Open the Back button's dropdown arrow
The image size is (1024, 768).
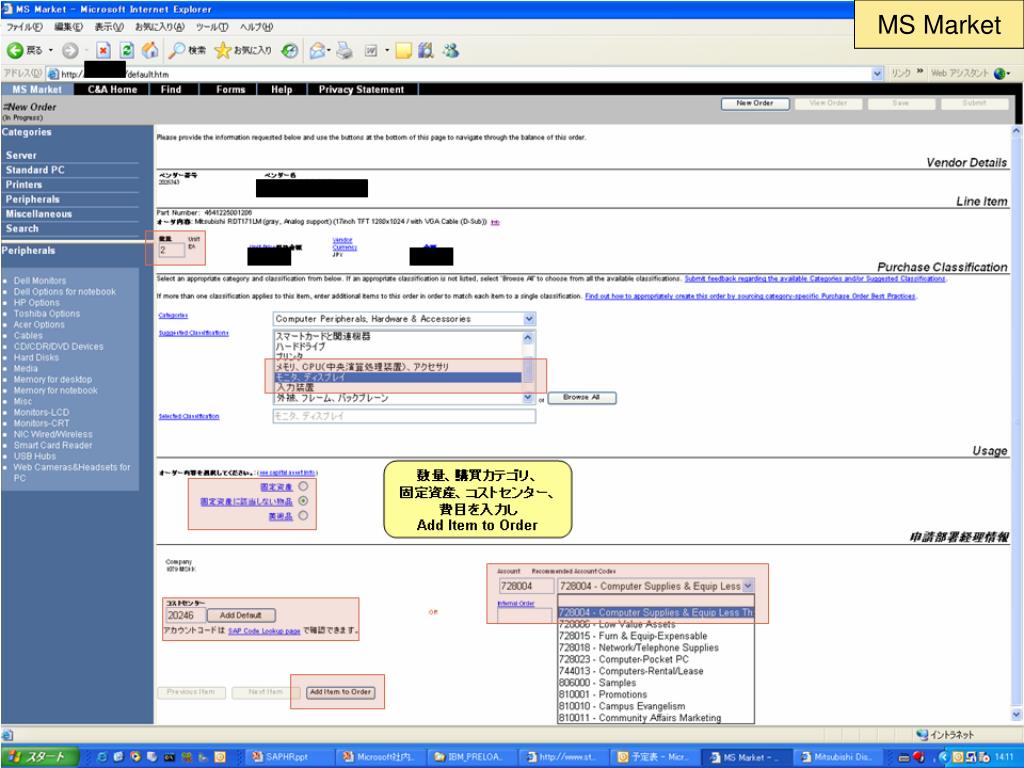click(x=50, y=50)
